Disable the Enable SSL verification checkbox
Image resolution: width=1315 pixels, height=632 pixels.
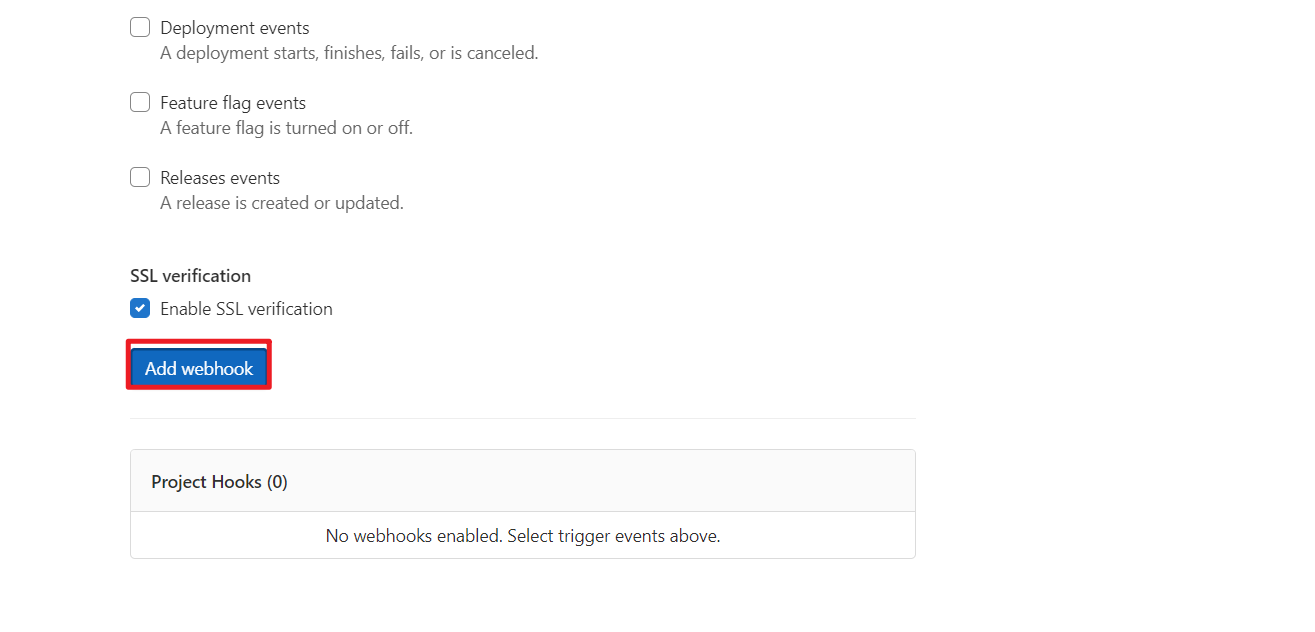[x=140, y=309]
